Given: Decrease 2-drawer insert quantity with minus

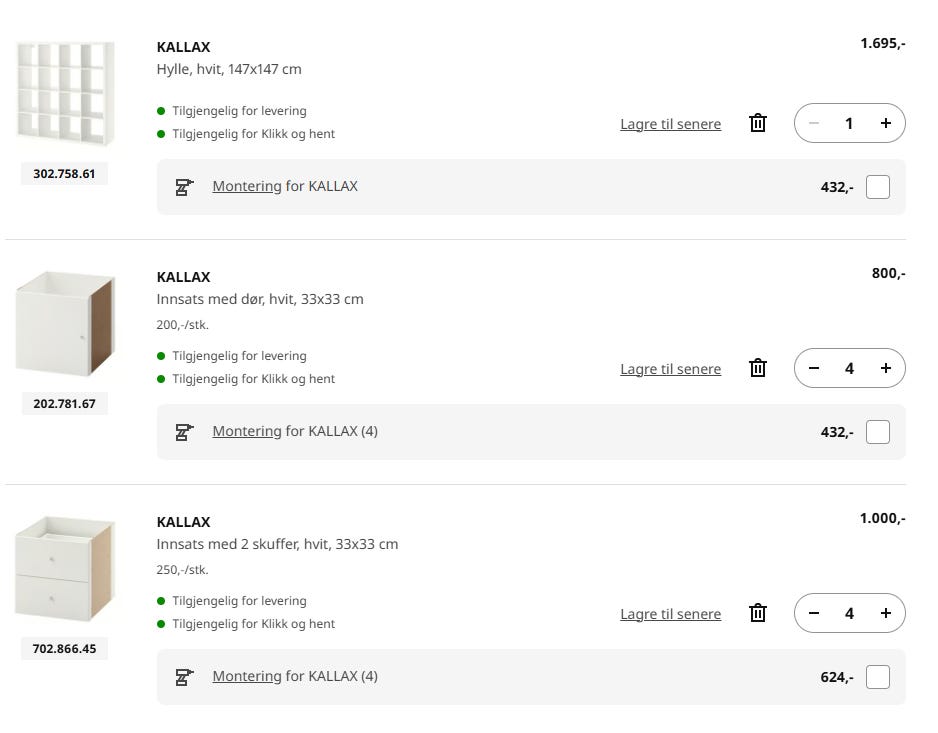Looking at the screenshot, I should (814, 614).
